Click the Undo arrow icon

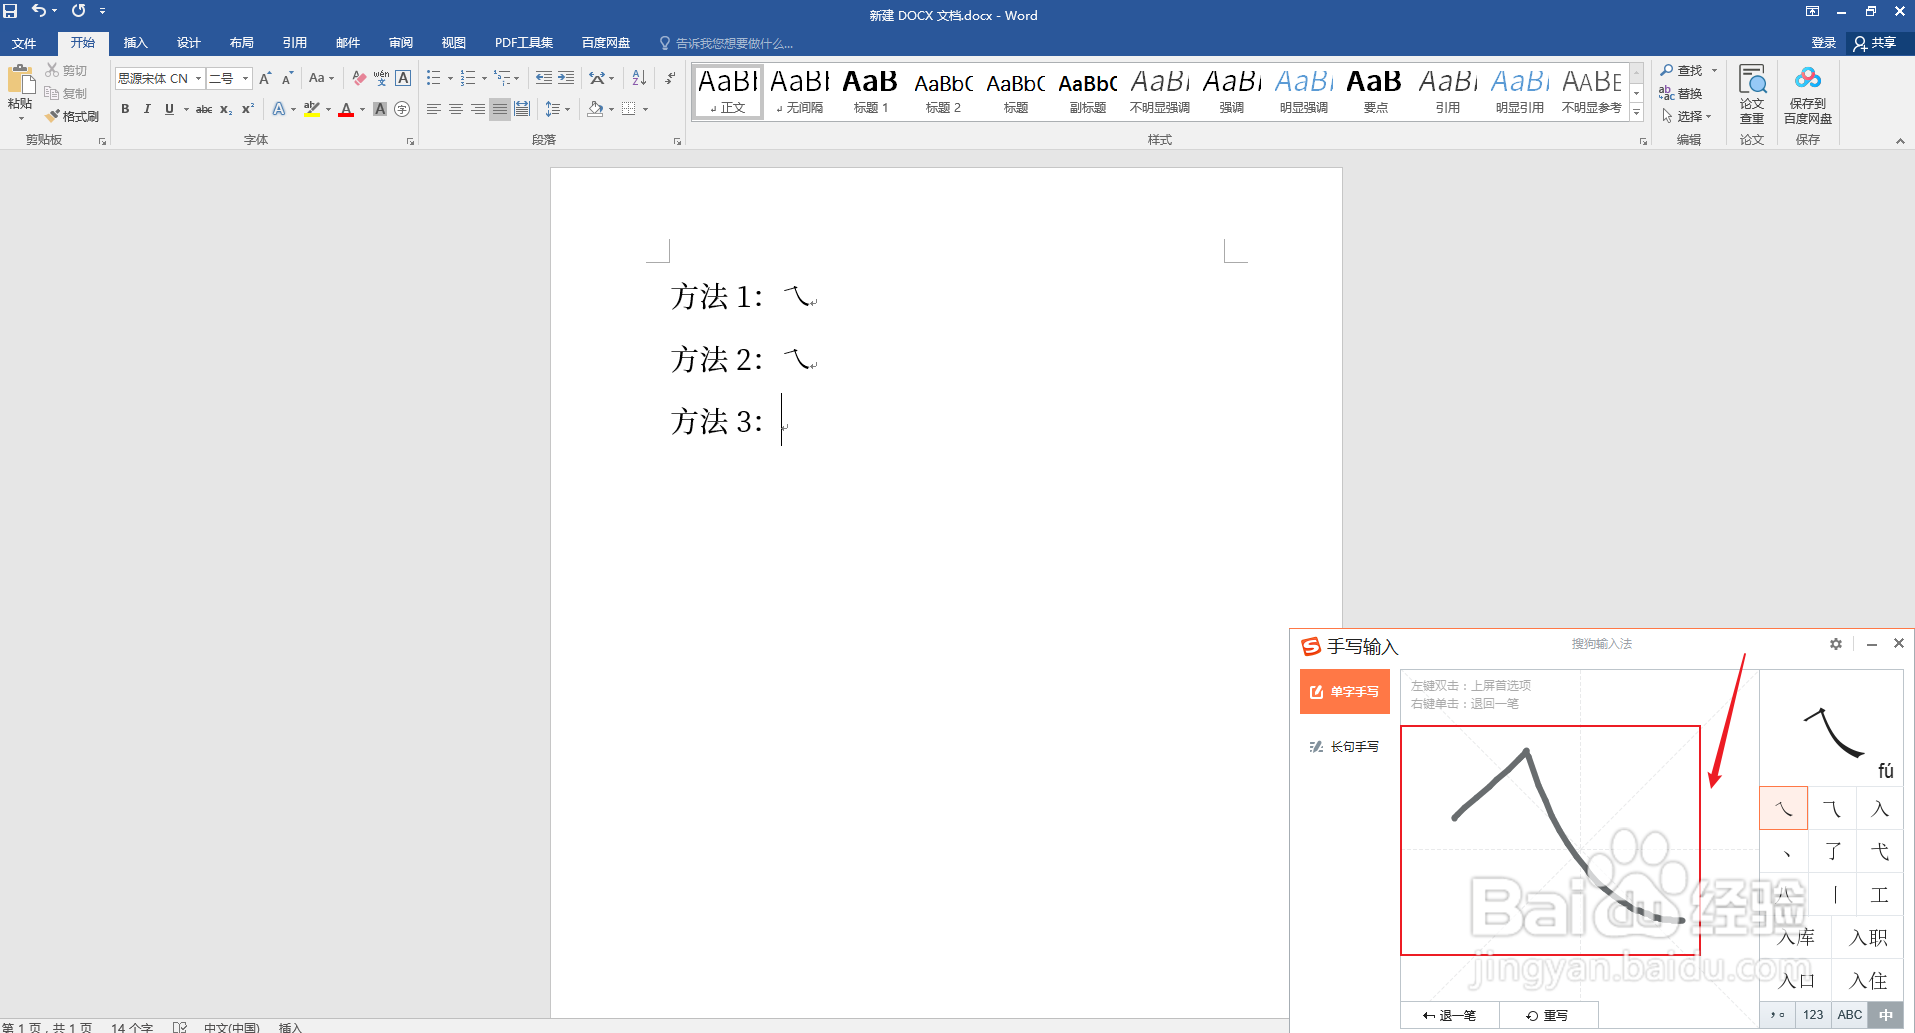38,11
